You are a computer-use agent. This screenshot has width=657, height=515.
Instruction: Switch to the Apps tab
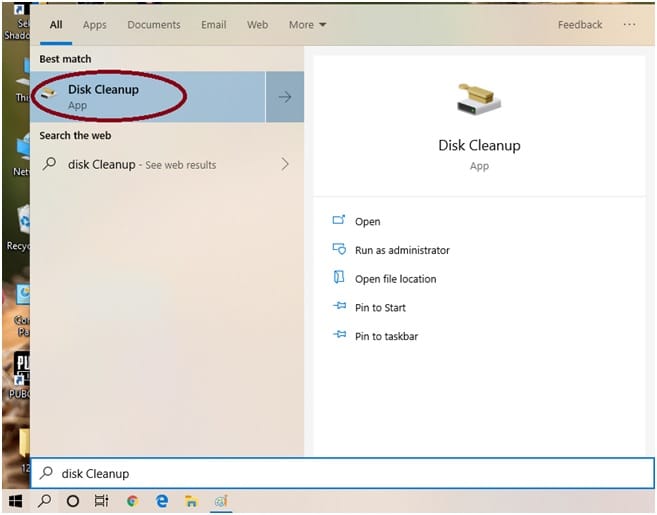(x=95, y=25)
